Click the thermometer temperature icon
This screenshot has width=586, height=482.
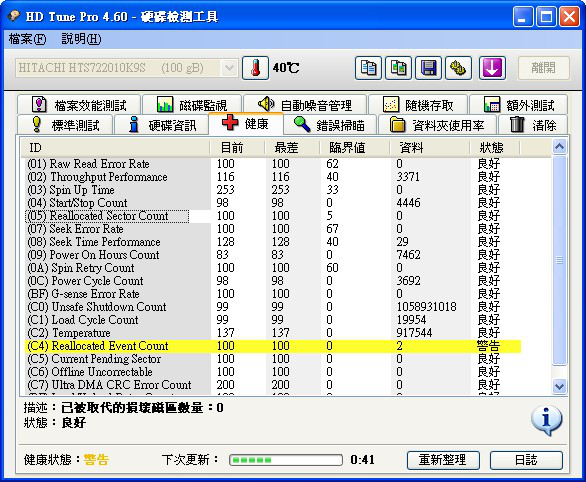(x=255, y=68)
